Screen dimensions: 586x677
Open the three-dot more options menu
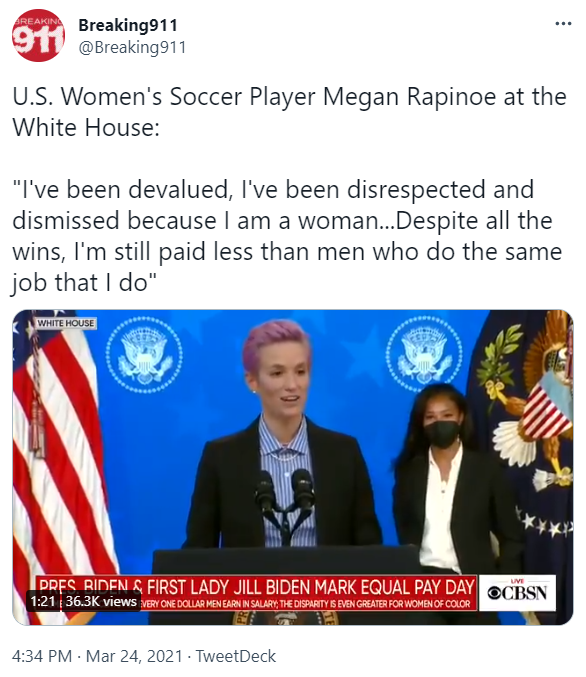(x=563, y=24)
